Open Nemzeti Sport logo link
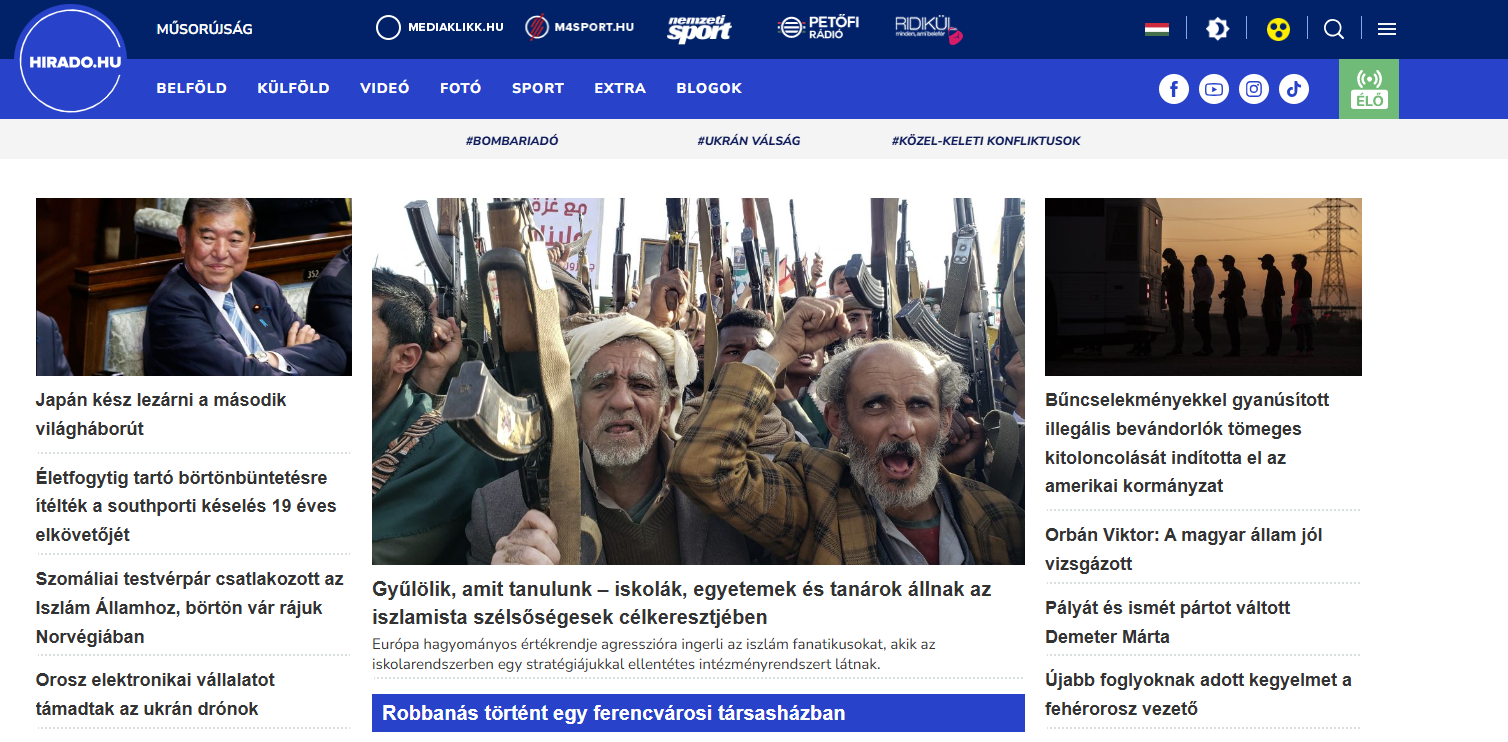Viewport: 1508px width, 742px height. coord(699,29)
